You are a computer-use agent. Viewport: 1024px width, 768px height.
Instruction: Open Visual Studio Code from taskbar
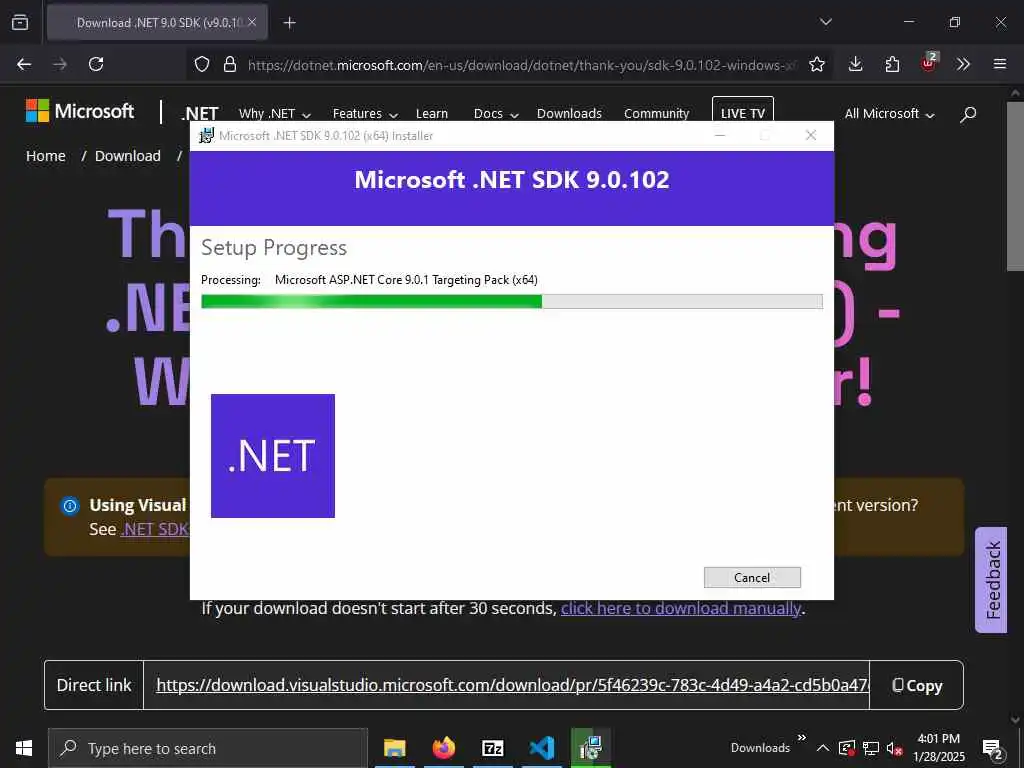tap(541, 748)
